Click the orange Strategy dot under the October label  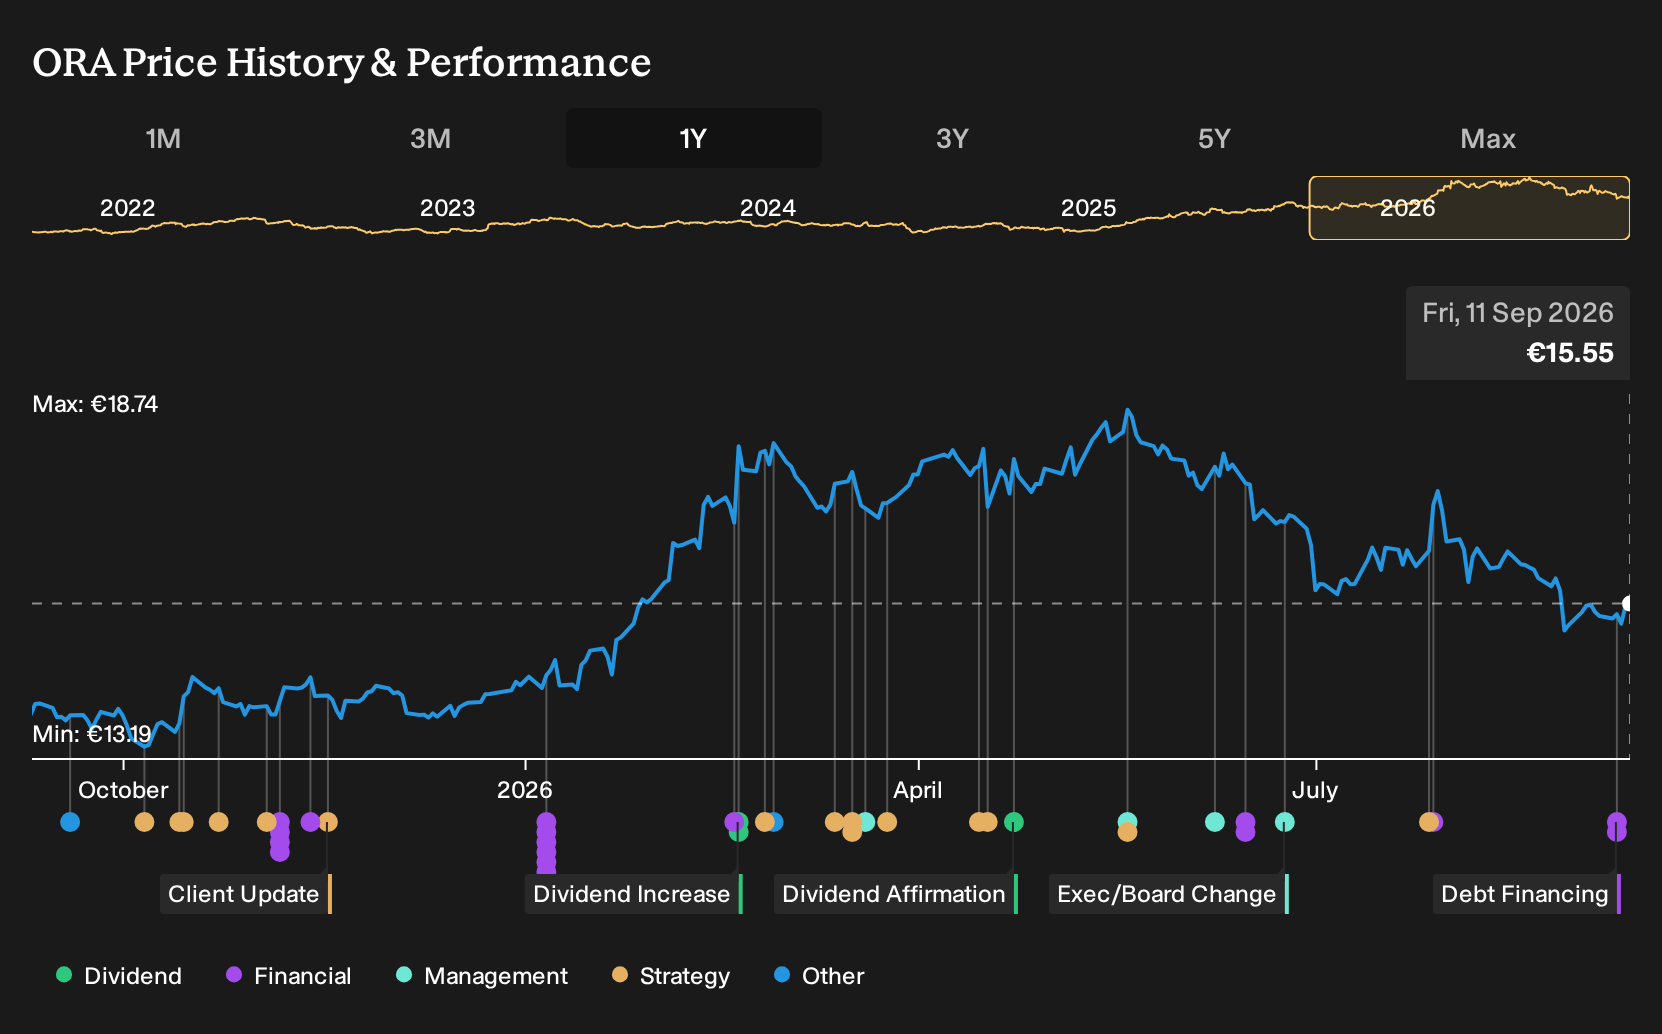(144, 822)
